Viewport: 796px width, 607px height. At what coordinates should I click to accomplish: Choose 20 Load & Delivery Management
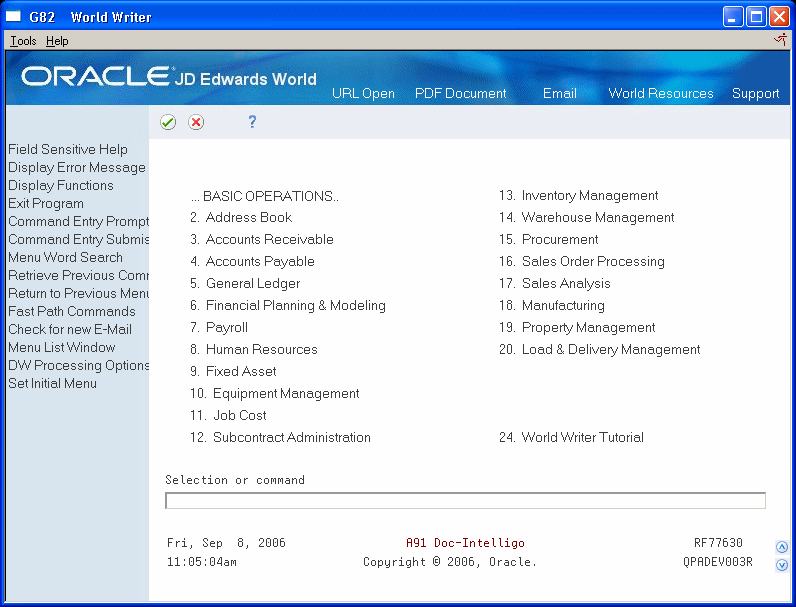pos(599,350)
